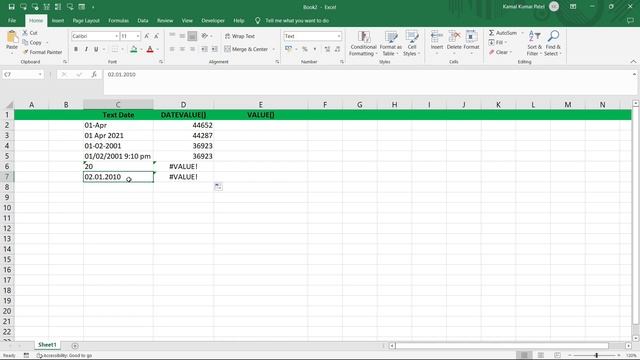Toggle Bold formatting
The width and height of the screenshot is (640, 360).
76,49
